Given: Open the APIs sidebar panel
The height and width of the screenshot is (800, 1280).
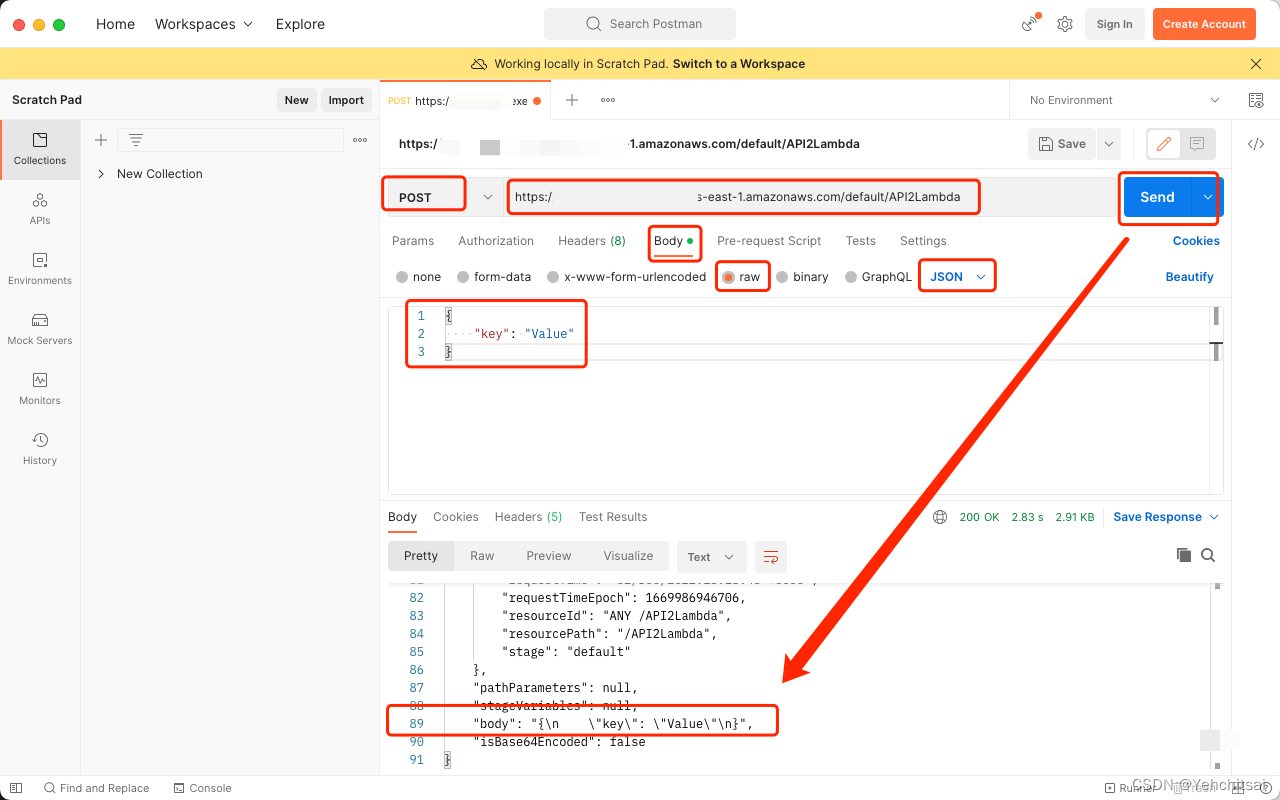Looking at the screenshot, I should point(40,209).
